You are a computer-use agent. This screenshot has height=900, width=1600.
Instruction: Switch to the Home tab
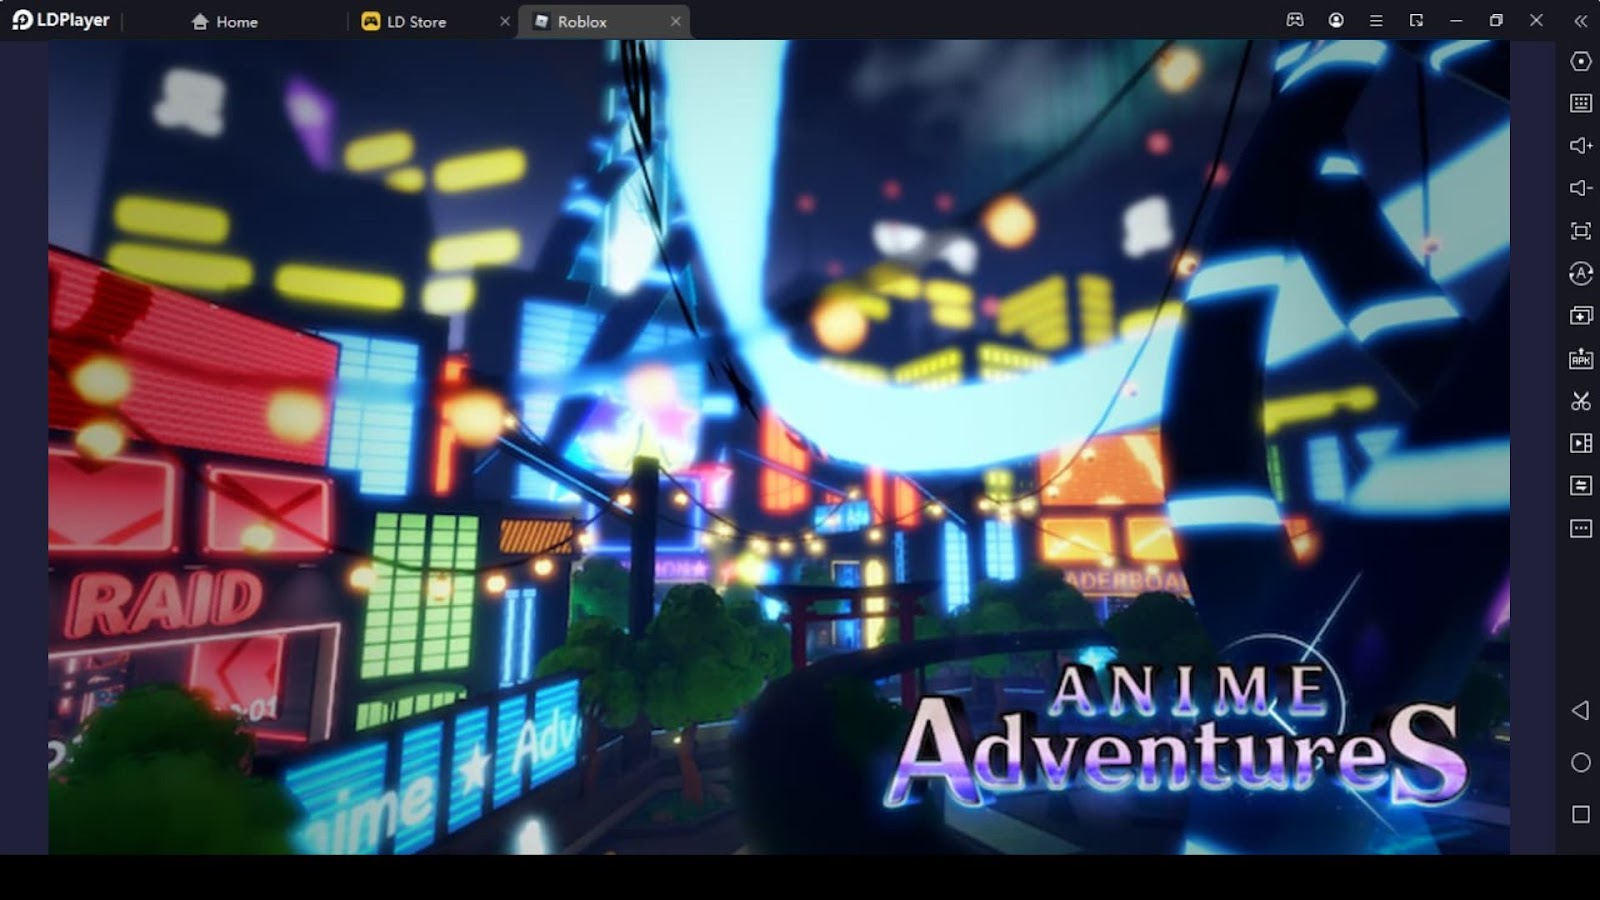[x=224, y=21]
